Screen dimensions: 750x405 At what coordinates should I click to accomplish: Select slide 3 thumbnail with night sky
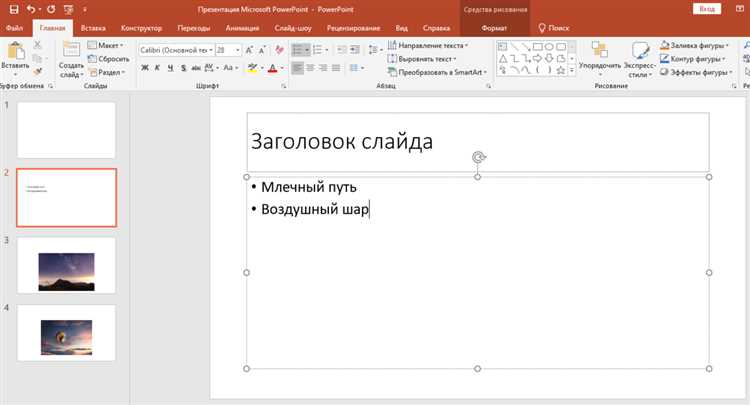click(66, 266)
